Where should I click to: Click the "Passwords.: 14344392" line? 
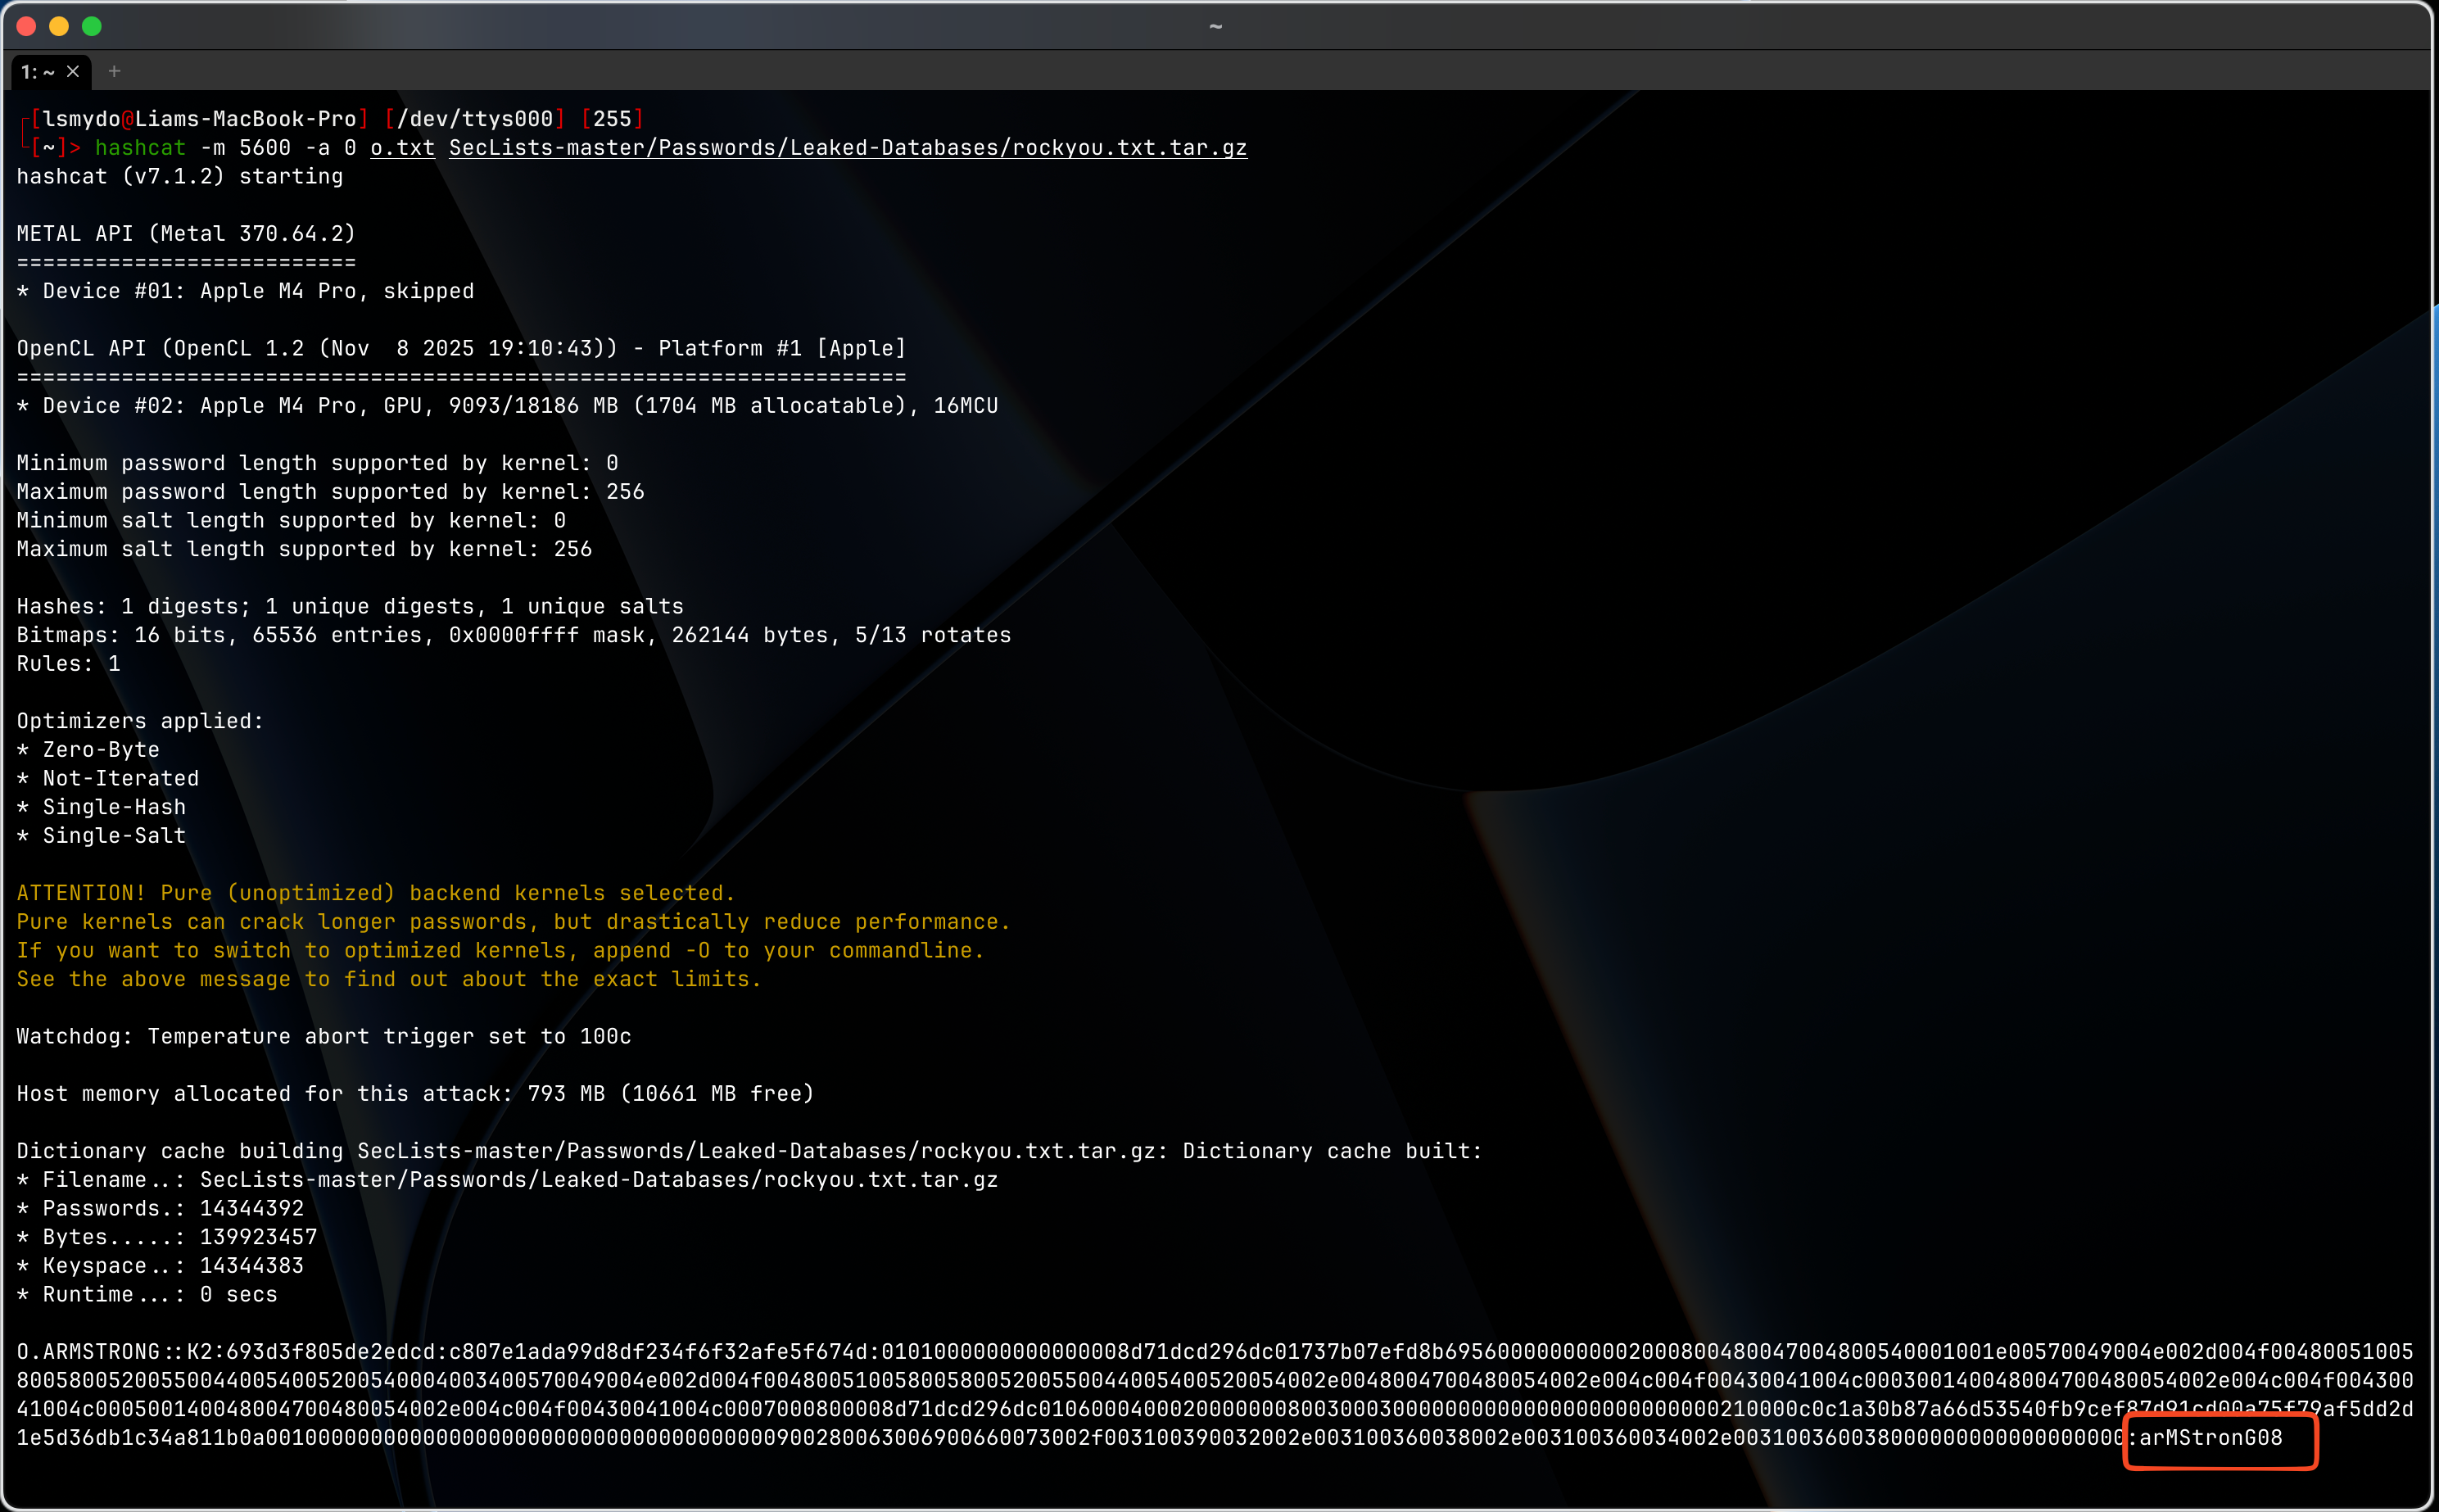click(x=160, y=1208)
